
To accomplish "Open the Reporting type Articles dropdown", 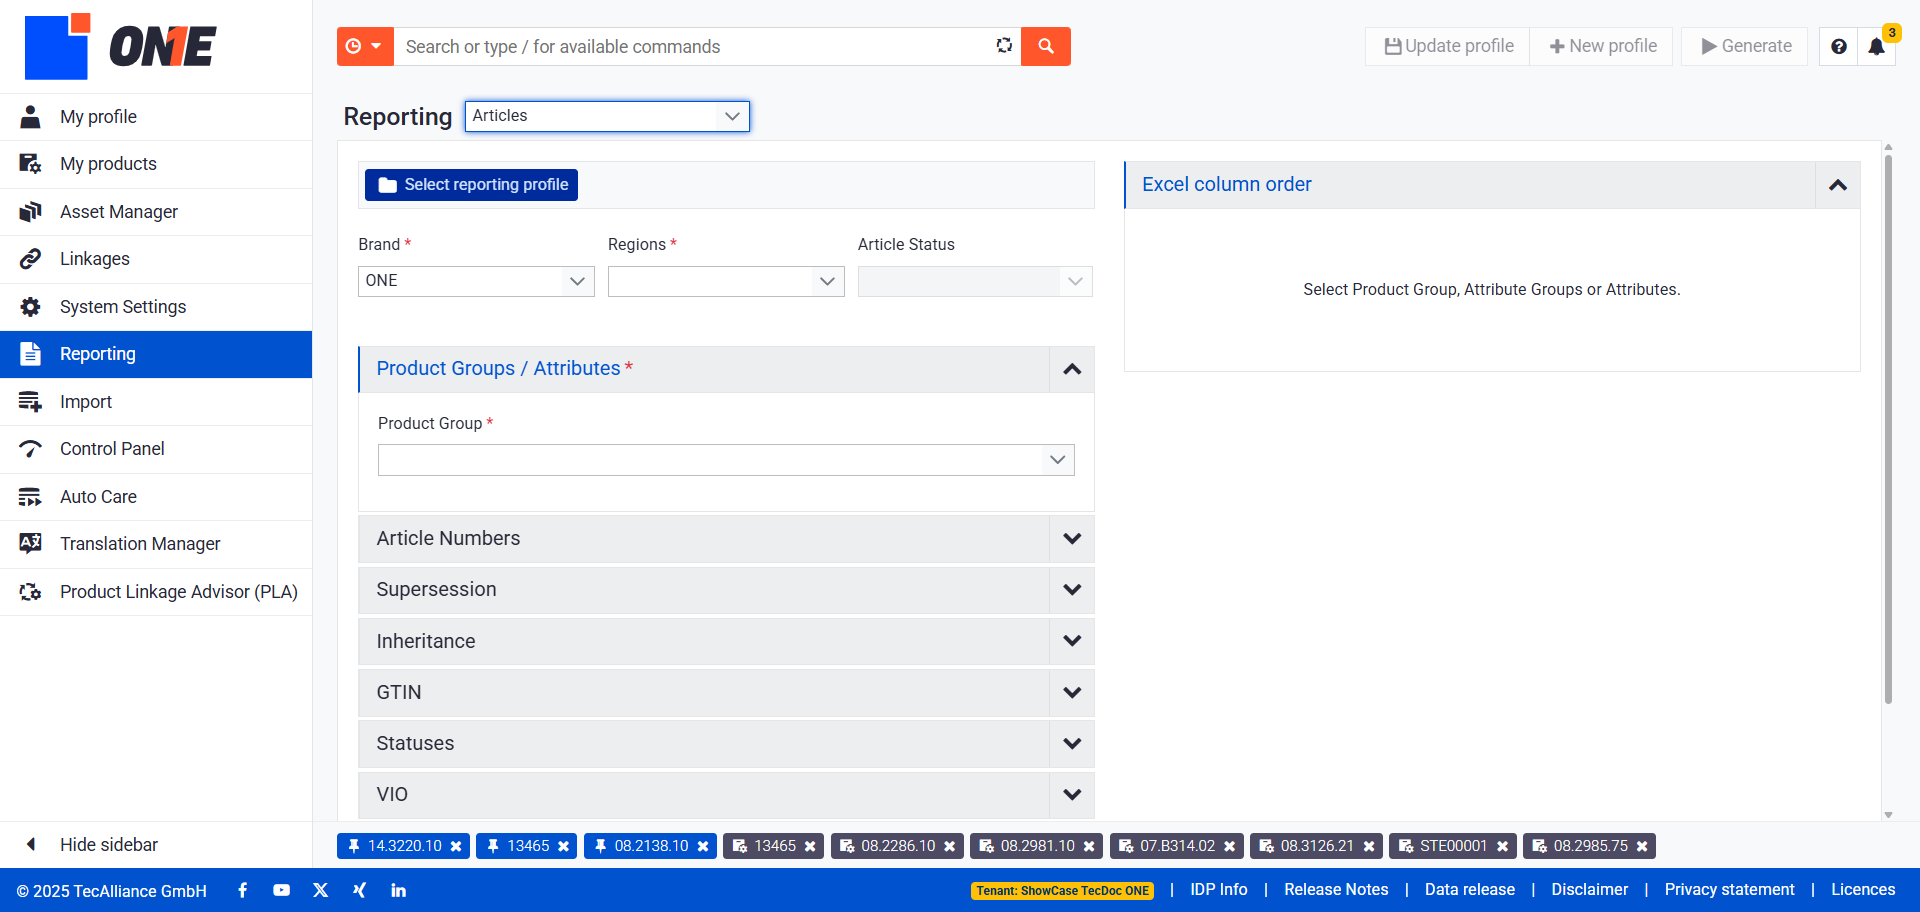I will pyautogui.click(x=607, y=116).
